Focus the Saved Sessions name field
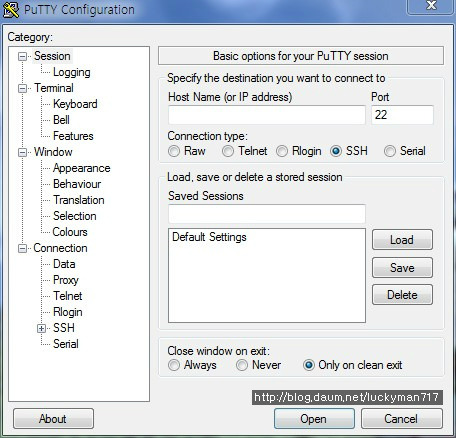This screenshot has width=456, height=438. pos(267,214)
